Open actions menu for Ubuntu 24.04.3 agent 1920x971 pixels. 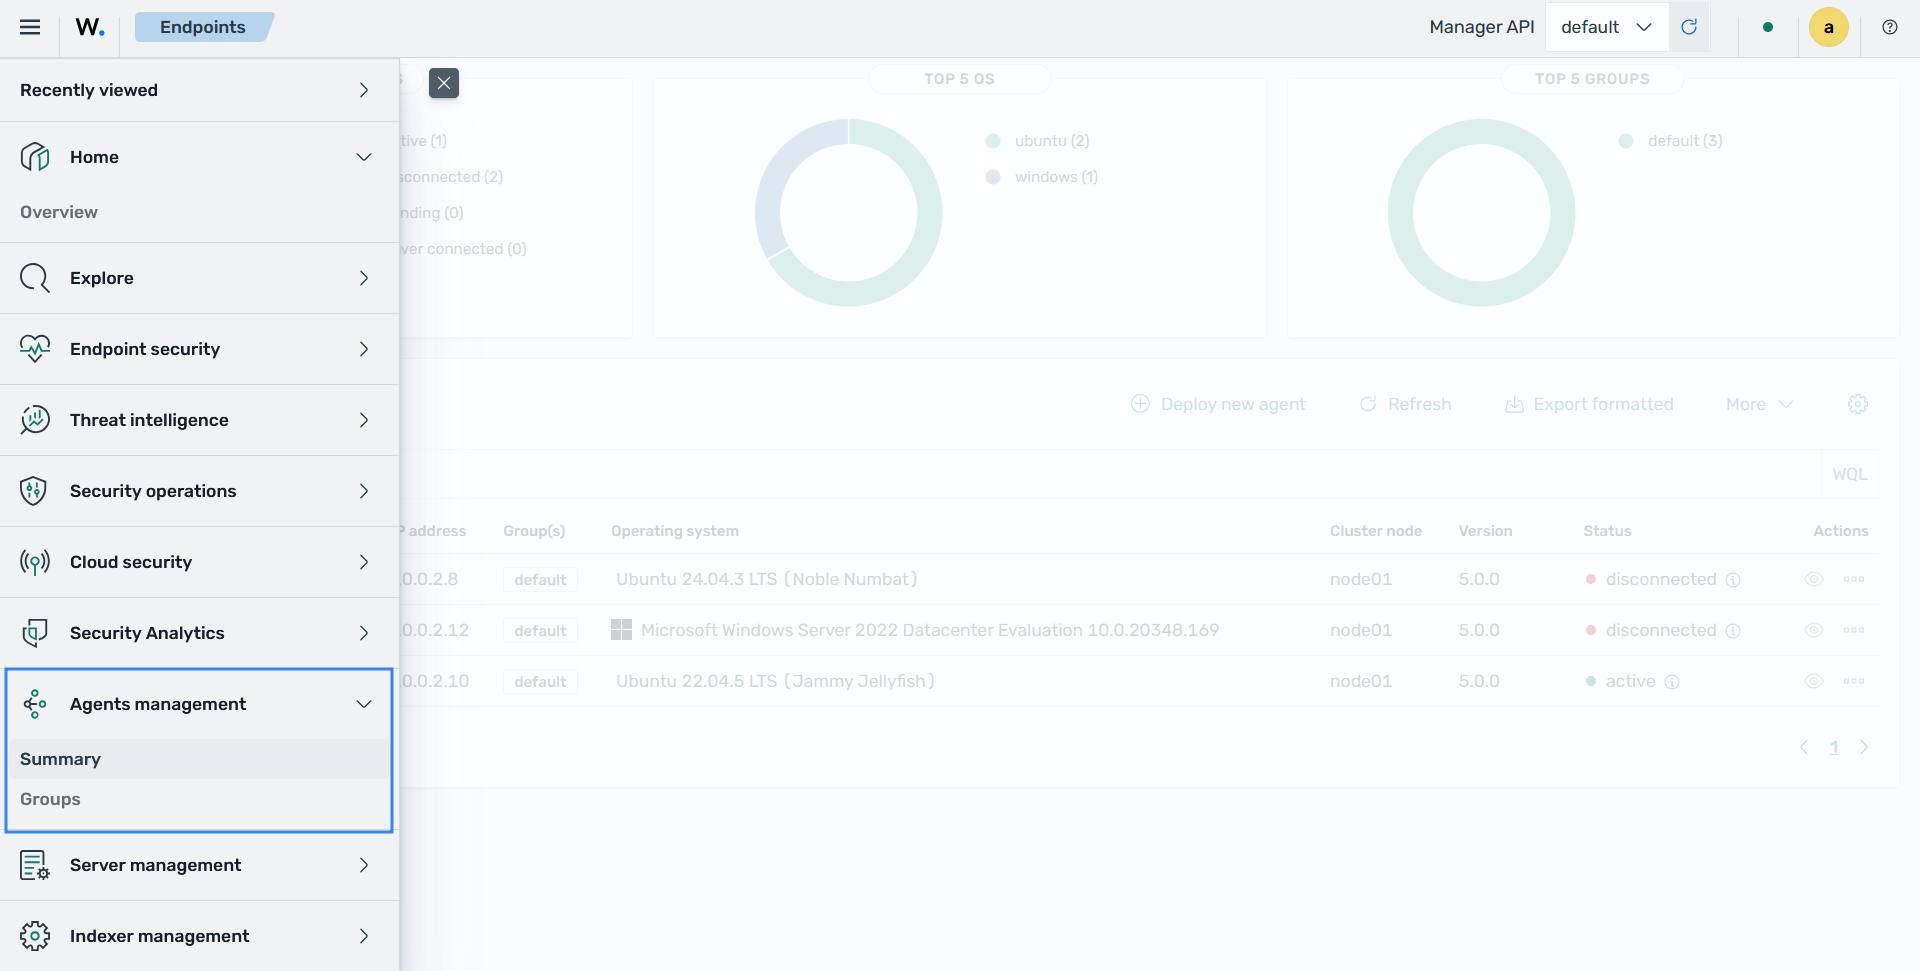(x=1854, y=579)
